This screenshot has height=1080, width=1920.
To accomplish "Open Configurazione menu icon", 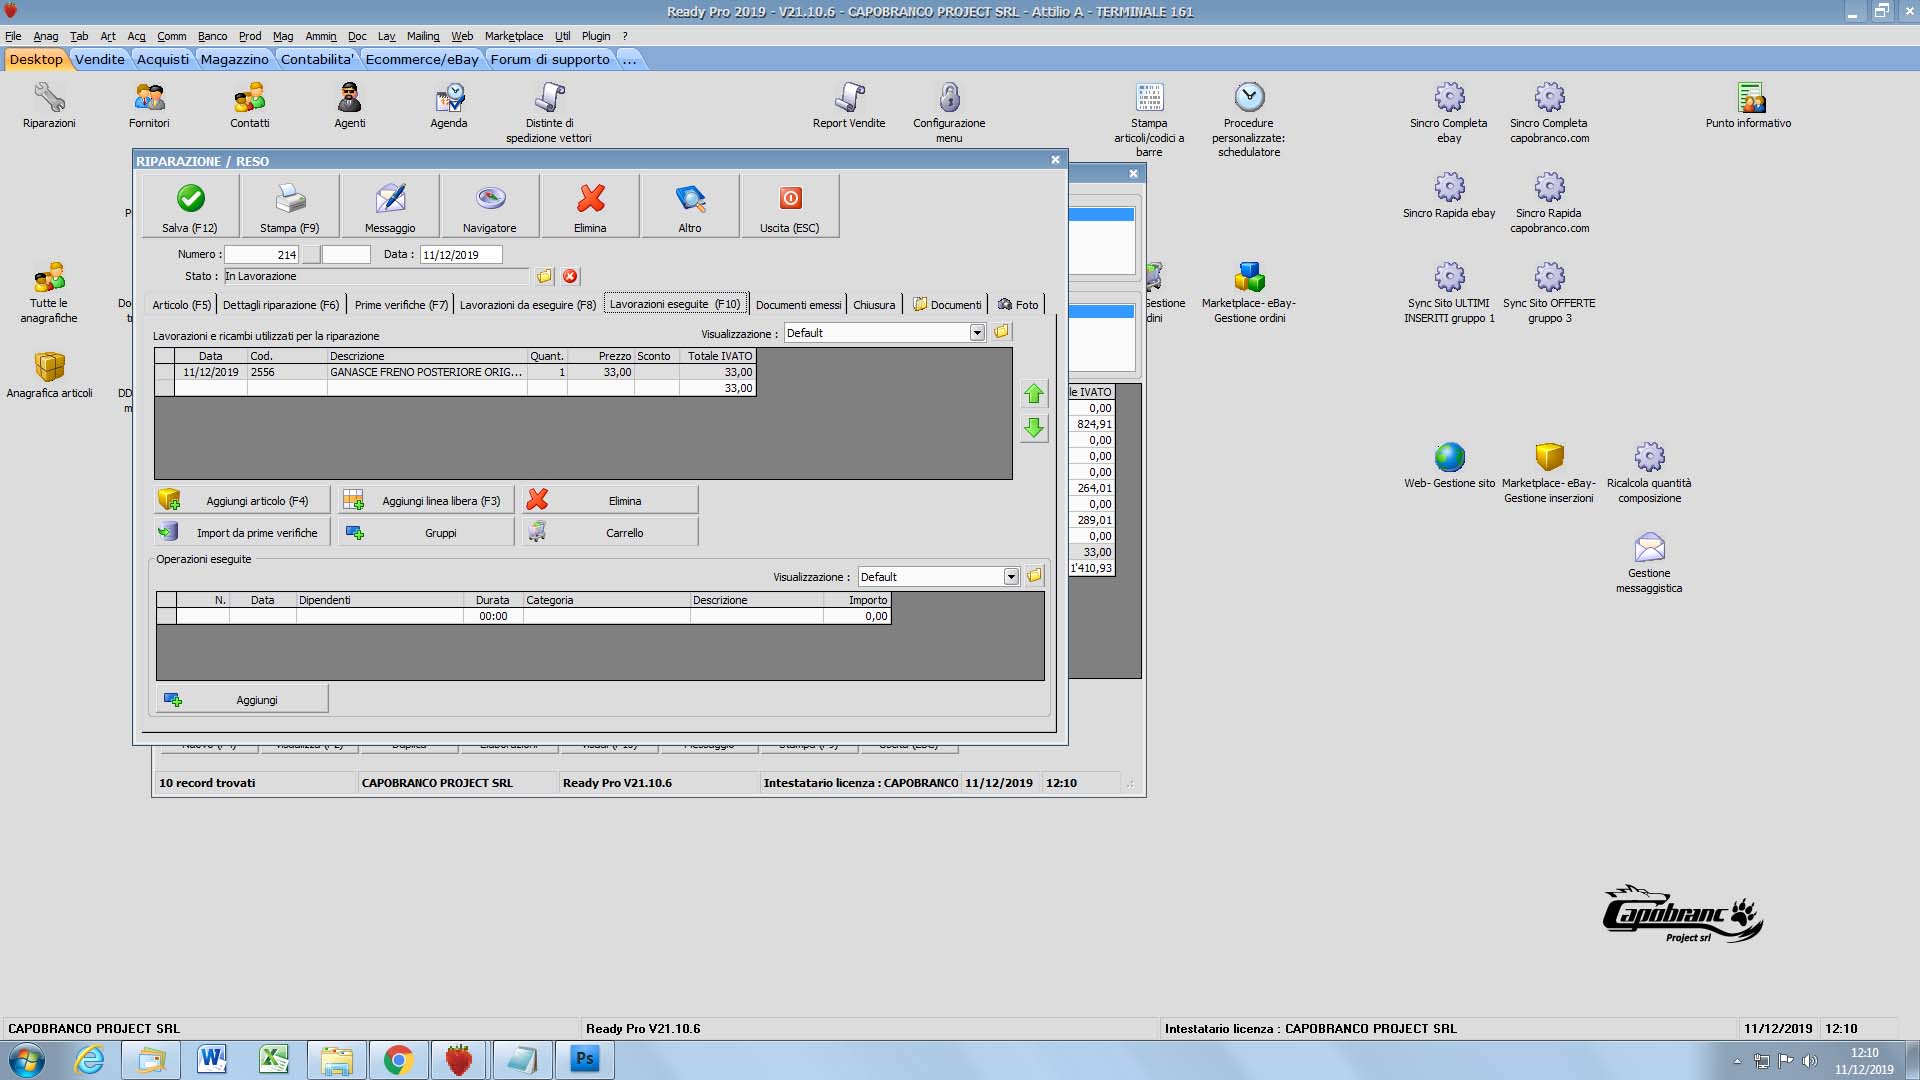I will coord(949,112).
